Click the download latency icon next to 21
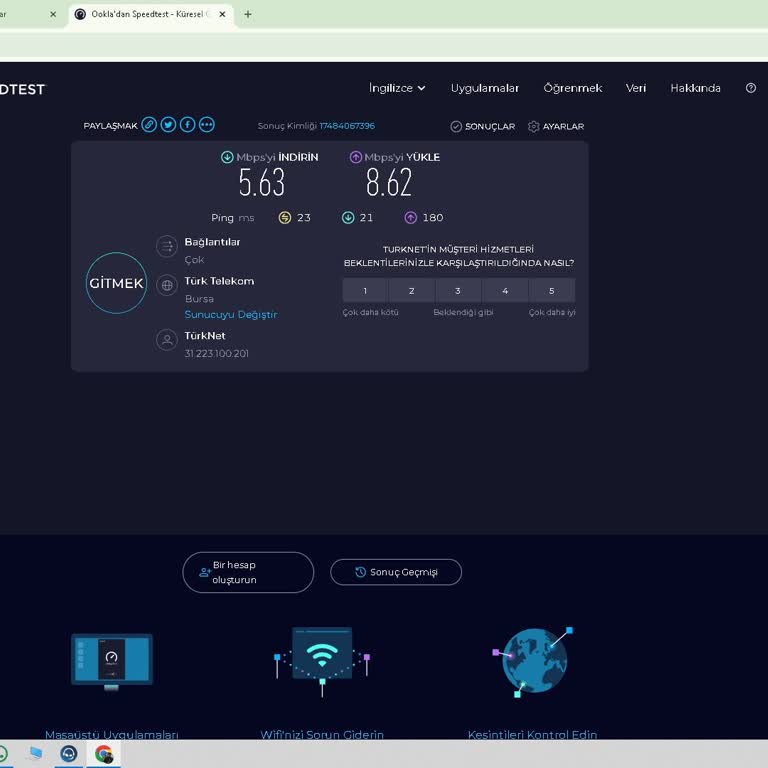Viewport: 768px width, 768px height. [x=348, y=217]
